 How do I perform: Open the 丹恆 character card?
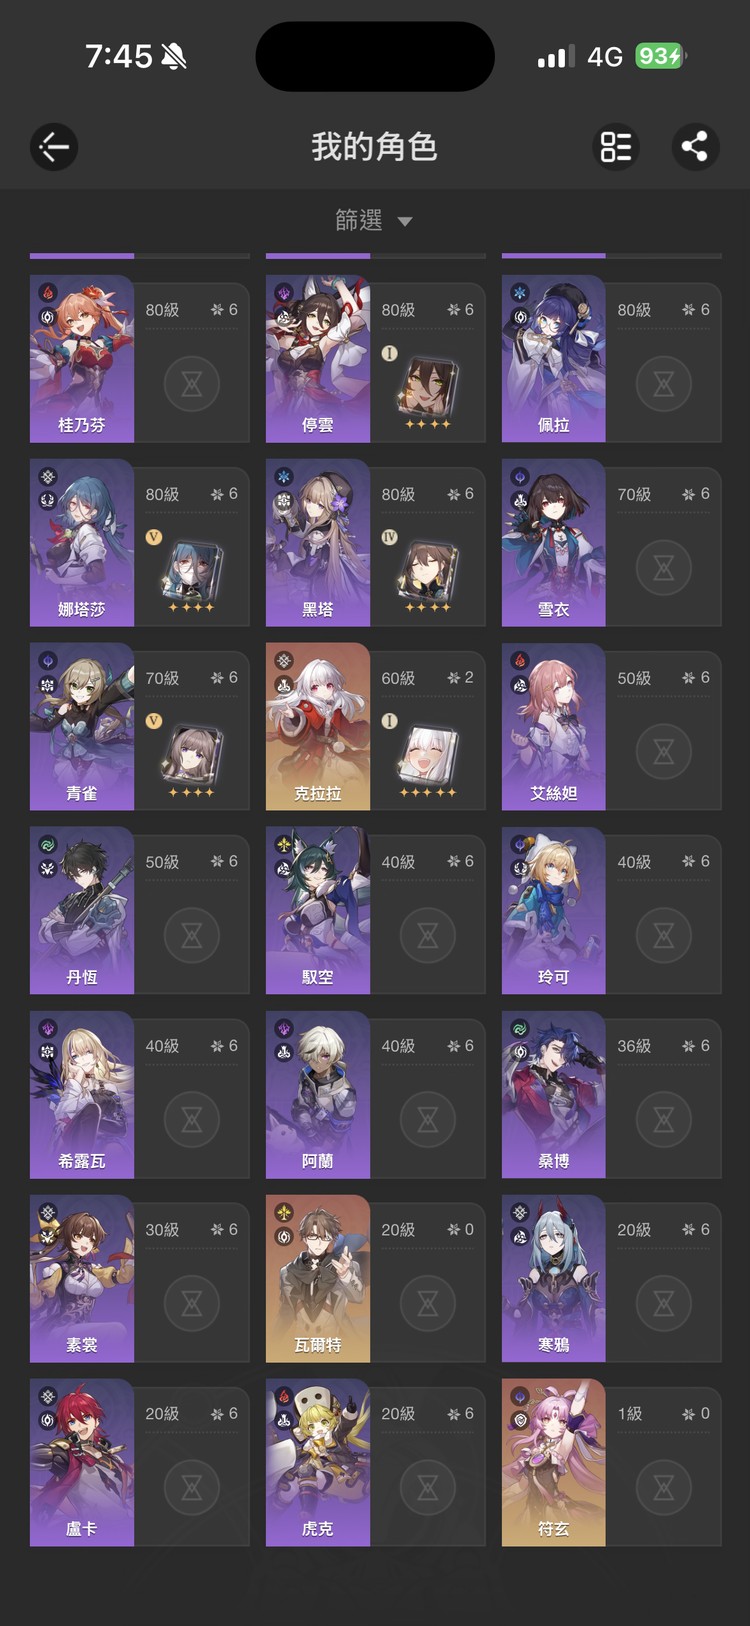139,911
